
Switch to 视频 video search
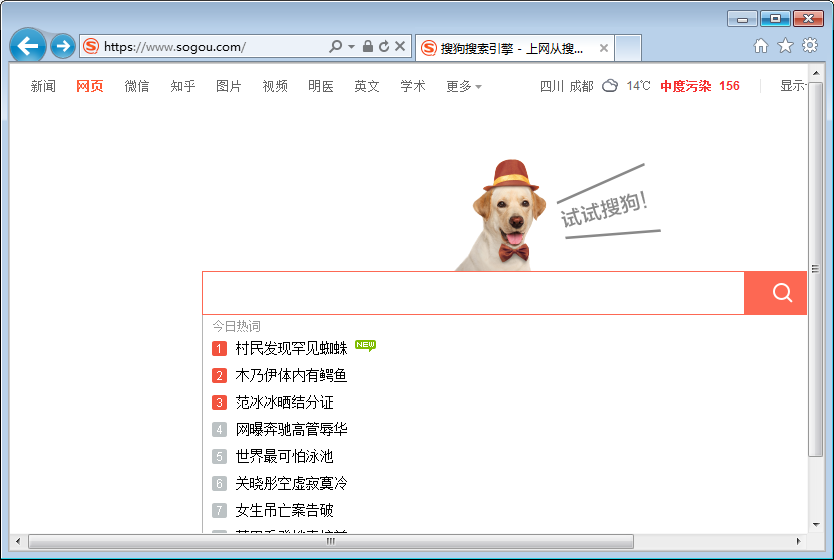tap(275, 86)
